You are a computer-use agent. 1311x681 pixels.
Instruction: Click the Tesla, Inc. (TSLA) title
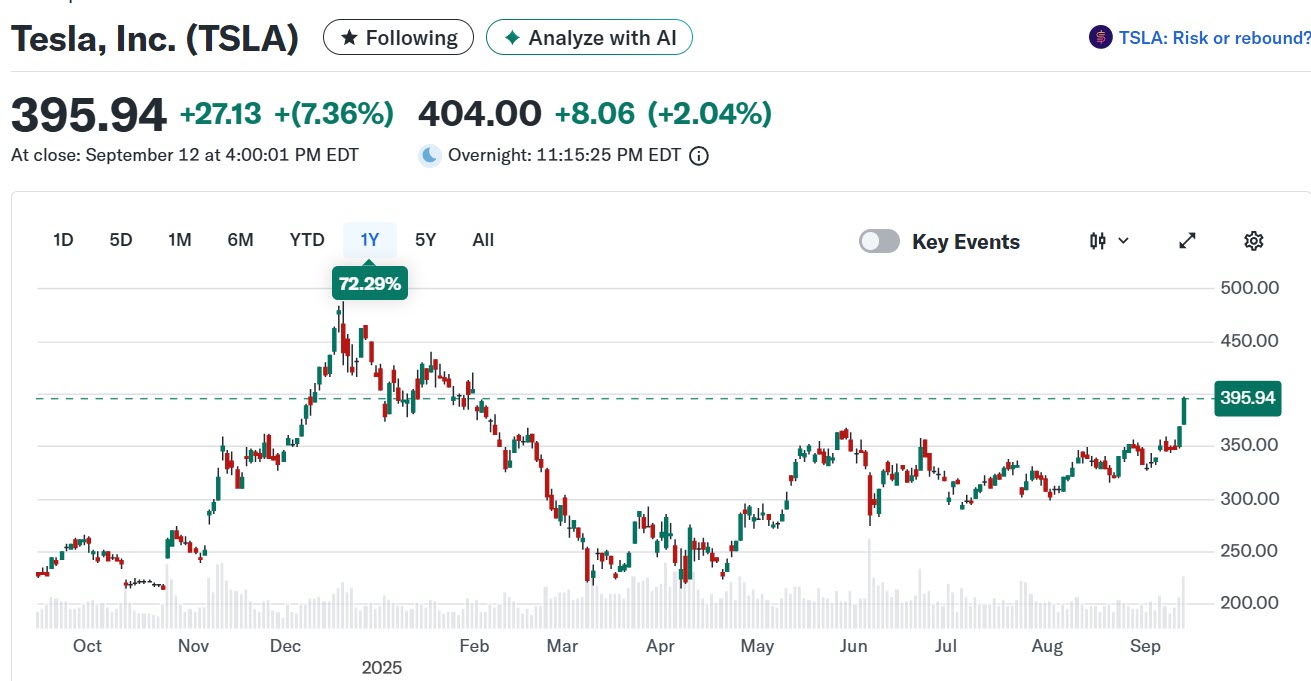click(154, 38)
